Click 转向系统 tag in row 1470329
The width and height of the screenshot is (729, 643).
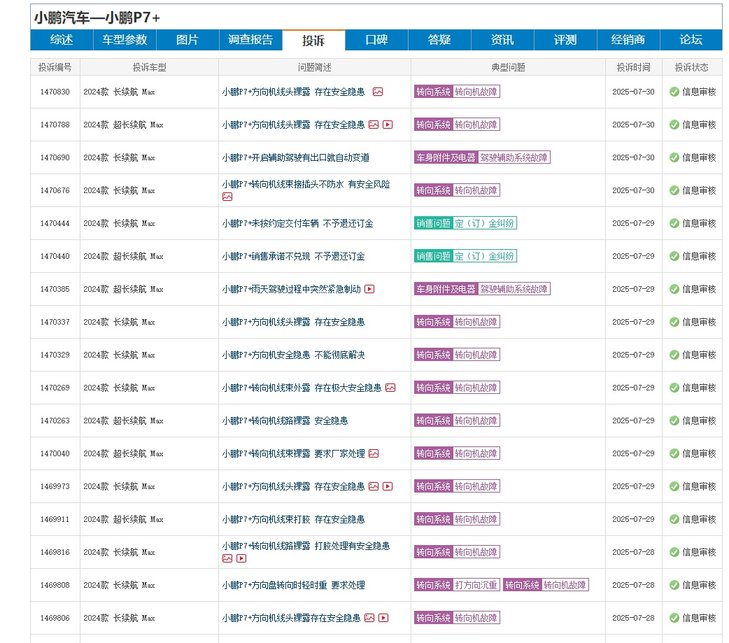tap(433, 355)
